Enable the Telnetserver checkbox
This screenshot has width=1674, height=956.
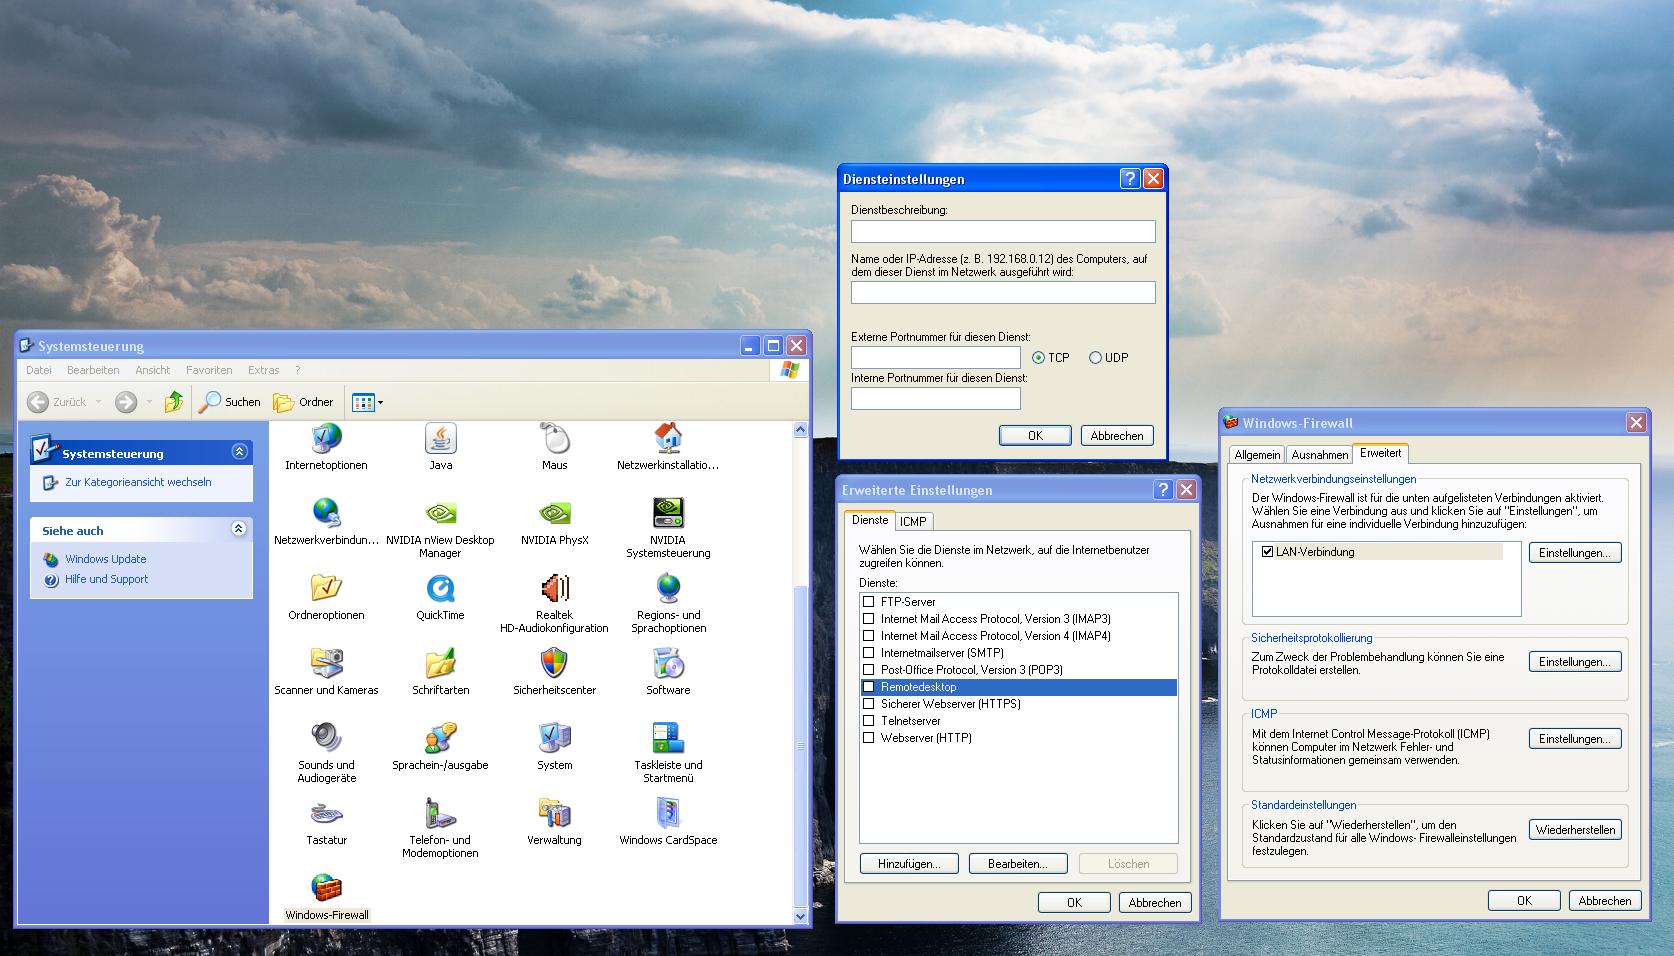coord(869,721)
